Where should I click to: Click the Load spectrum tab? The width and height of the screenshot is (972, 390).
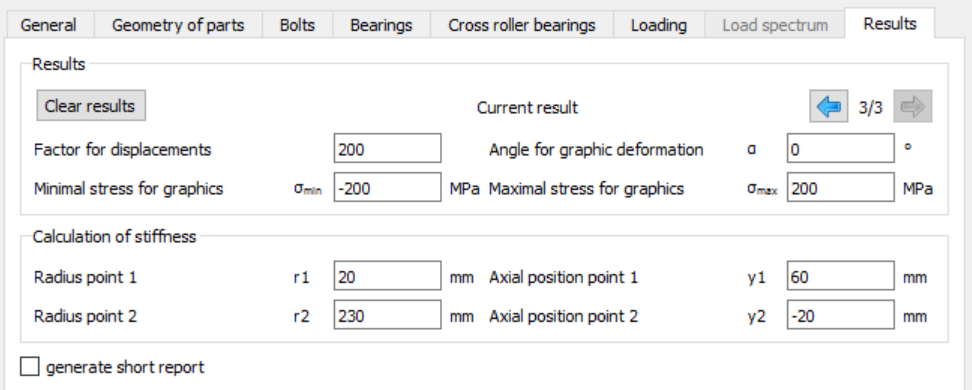[775, 25]
